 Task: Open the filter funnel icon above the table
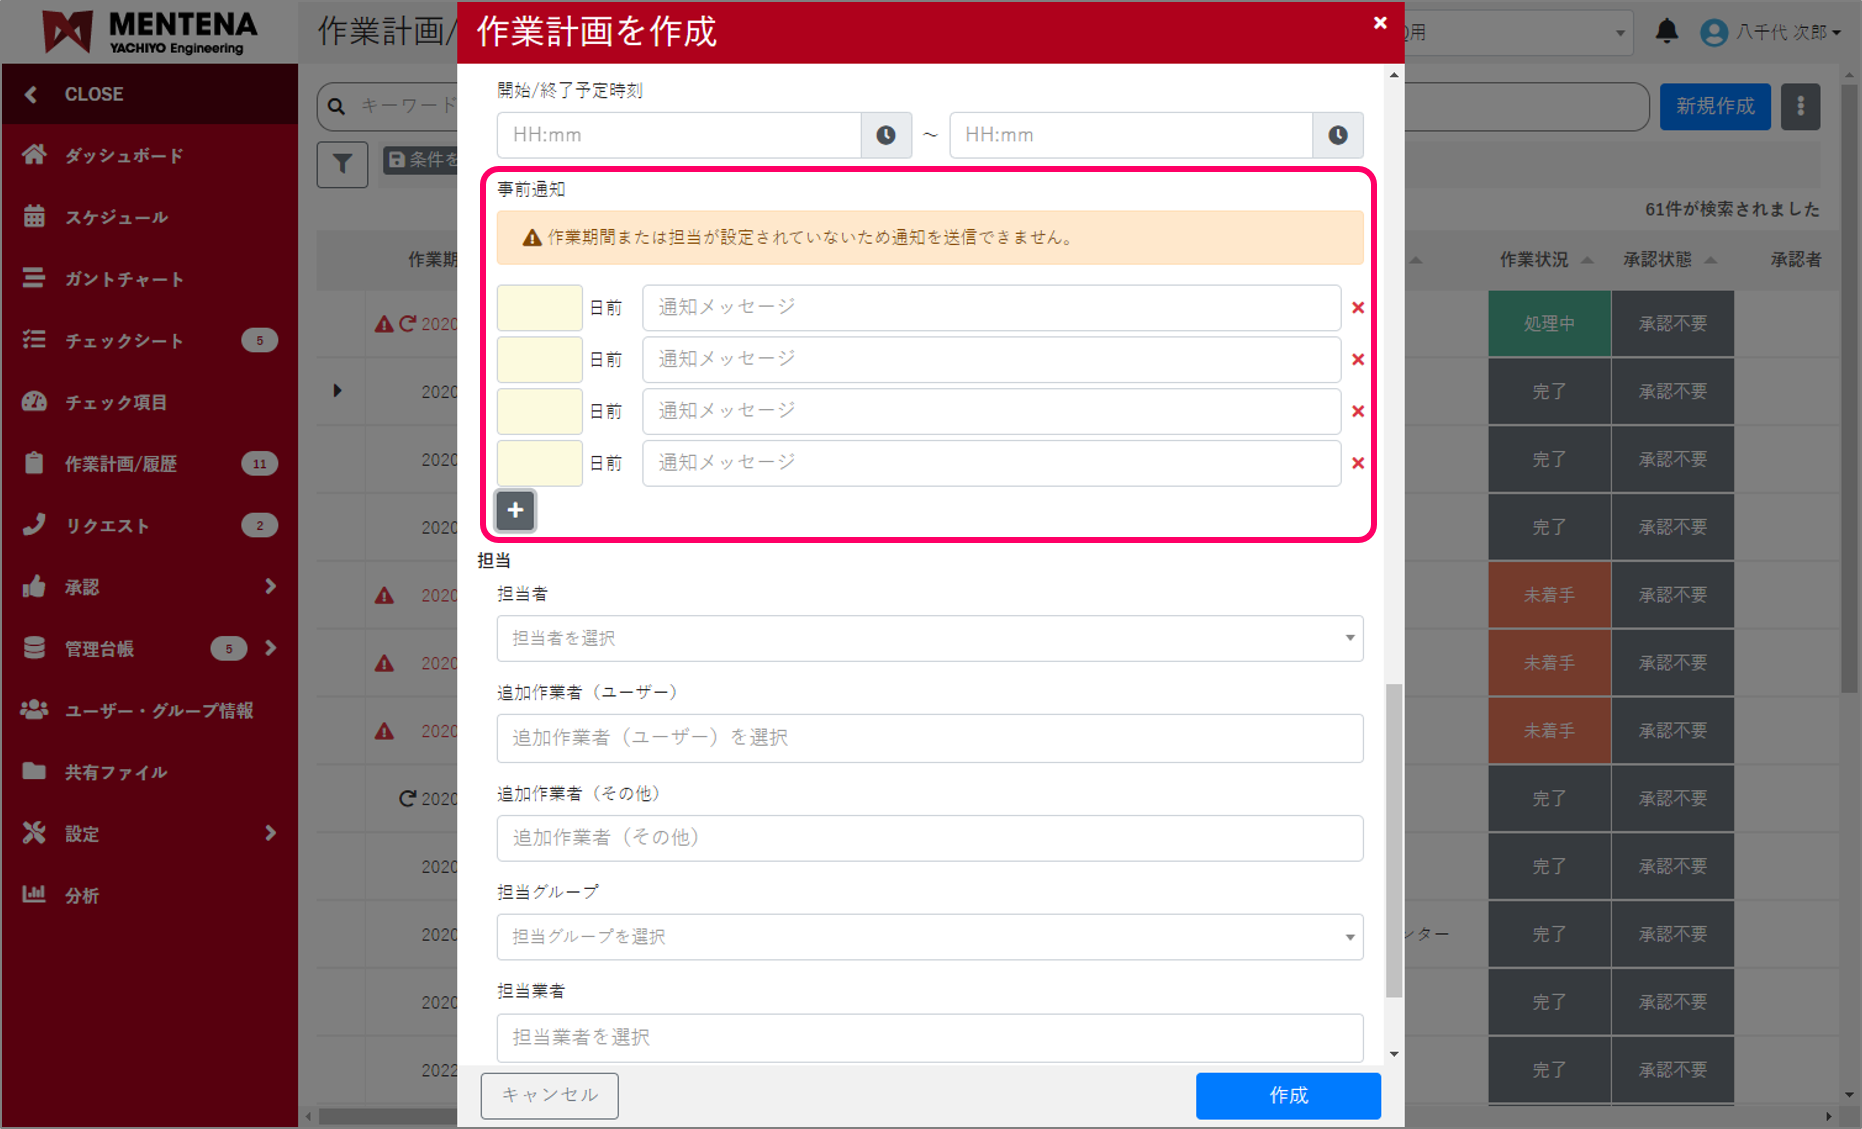(342, 164)
